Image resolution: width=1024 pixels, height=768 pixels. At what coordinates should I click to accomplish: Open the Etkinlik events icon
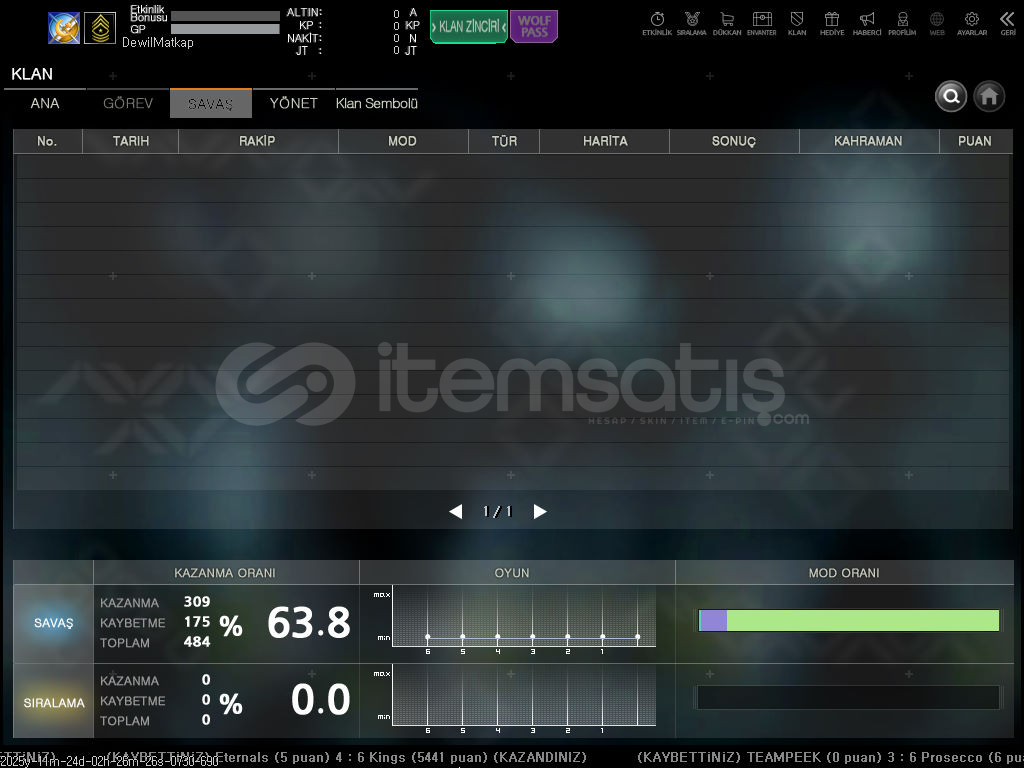pos(657,22)
